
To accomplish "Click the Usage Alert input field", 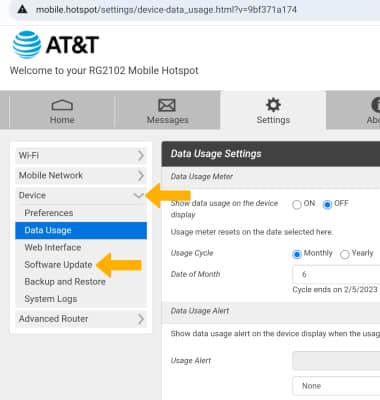I will pyautogui.click(x=336, y=360).
